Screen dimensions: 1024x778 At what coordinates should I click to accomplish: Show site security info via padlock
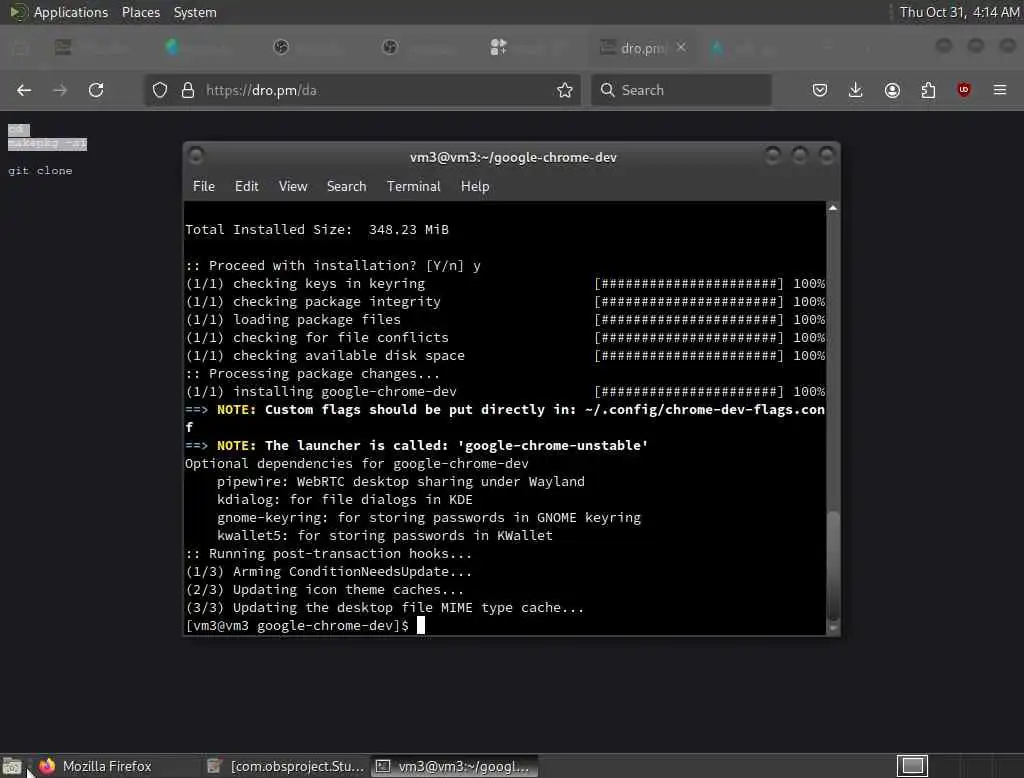[x=188, y=90]
